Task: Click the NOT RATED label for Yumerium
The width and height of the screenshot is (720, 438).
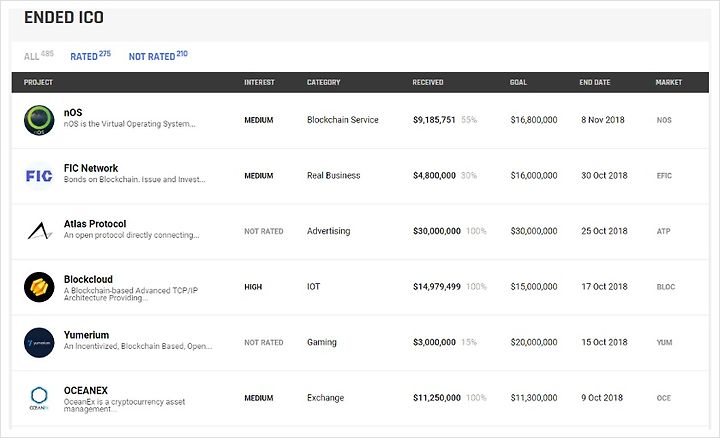Action: [x=264, y=343]
